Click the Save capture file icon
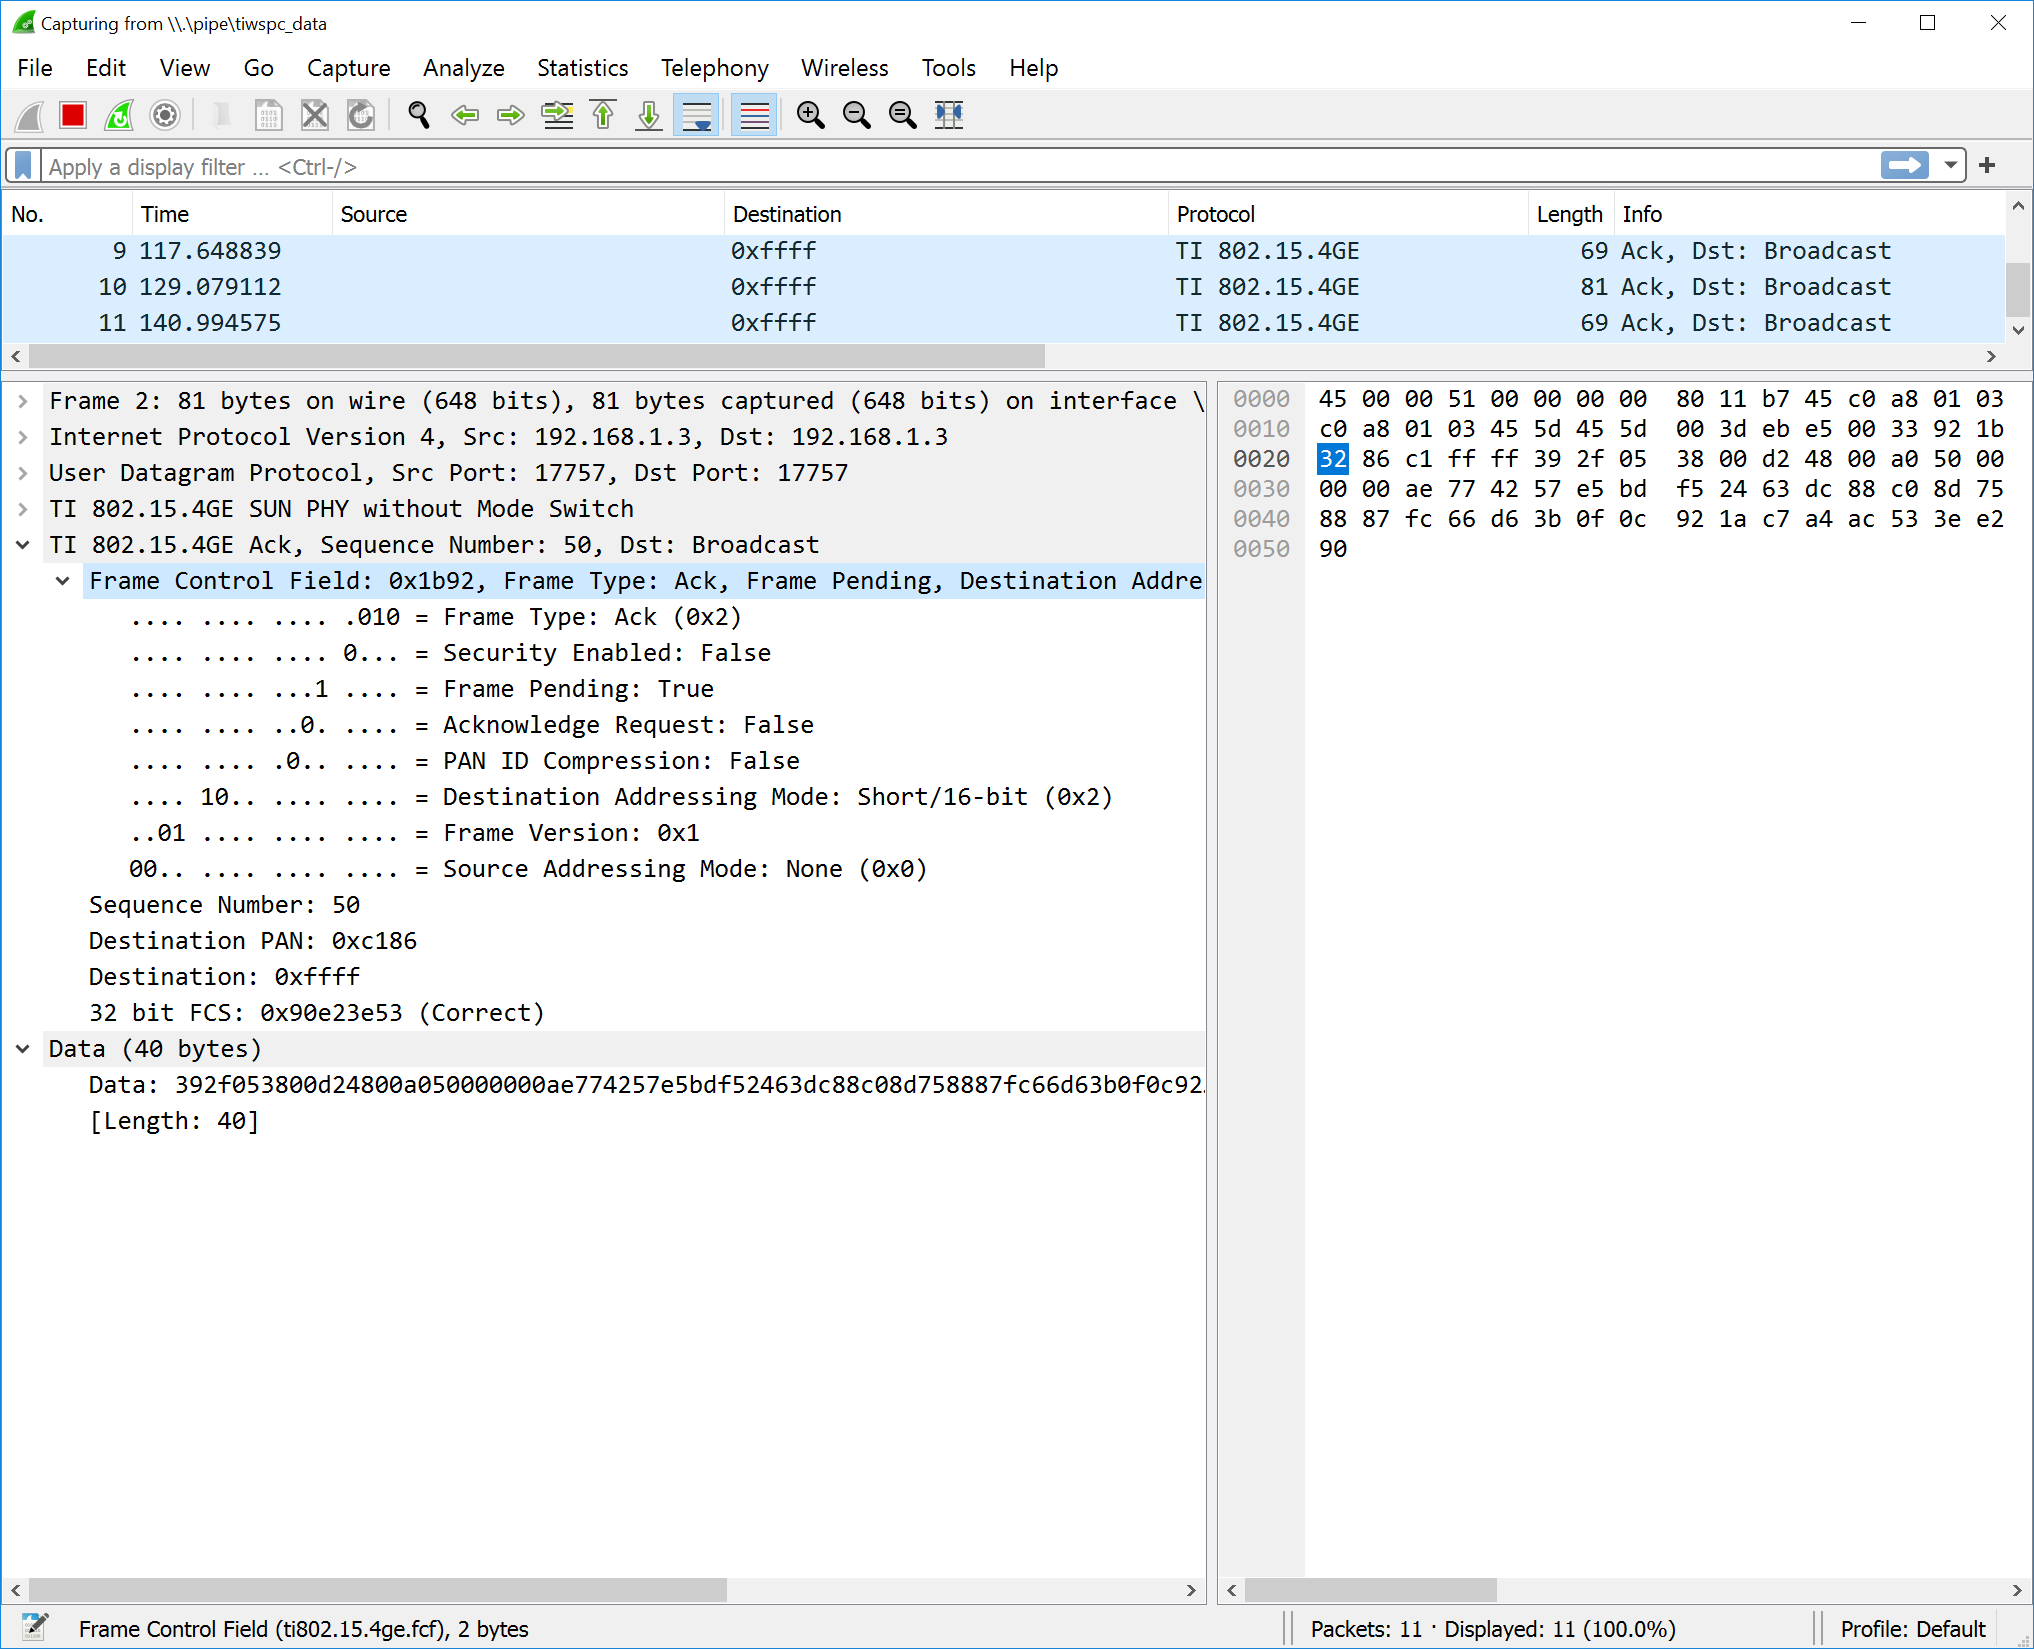 (268, 116)
